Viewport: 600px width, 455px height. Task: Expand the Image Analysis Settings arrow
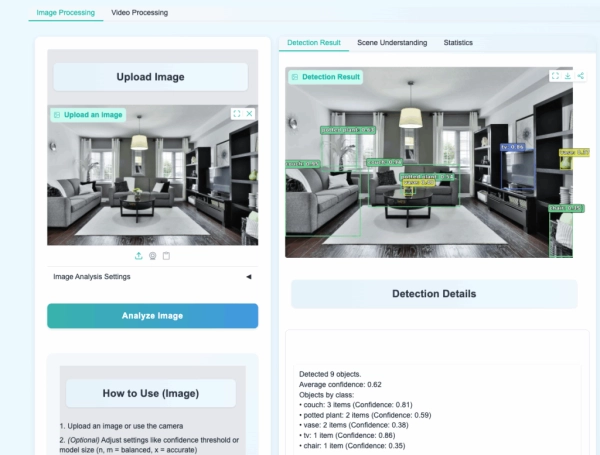248,277
